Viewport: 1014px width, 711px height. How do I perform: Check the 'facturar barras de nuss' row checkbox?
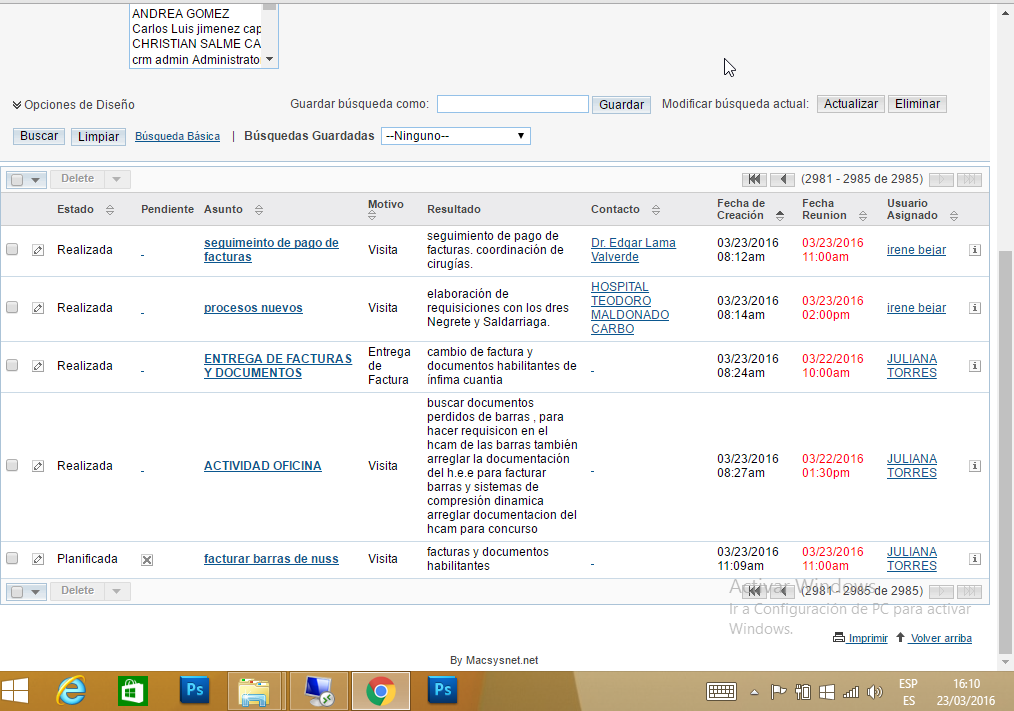tap(12, 559)
